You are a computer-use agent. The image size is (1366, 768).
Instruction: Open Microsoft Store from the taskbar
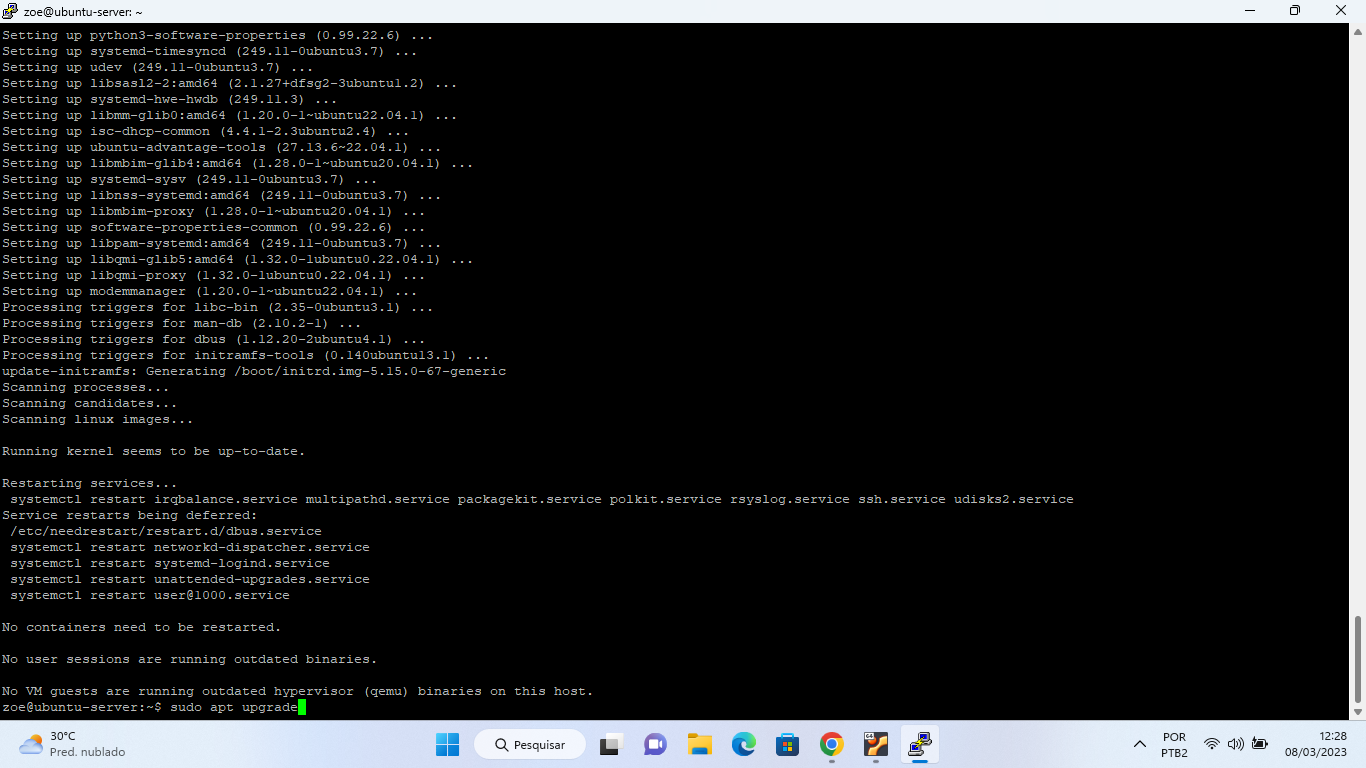(787, 745)
